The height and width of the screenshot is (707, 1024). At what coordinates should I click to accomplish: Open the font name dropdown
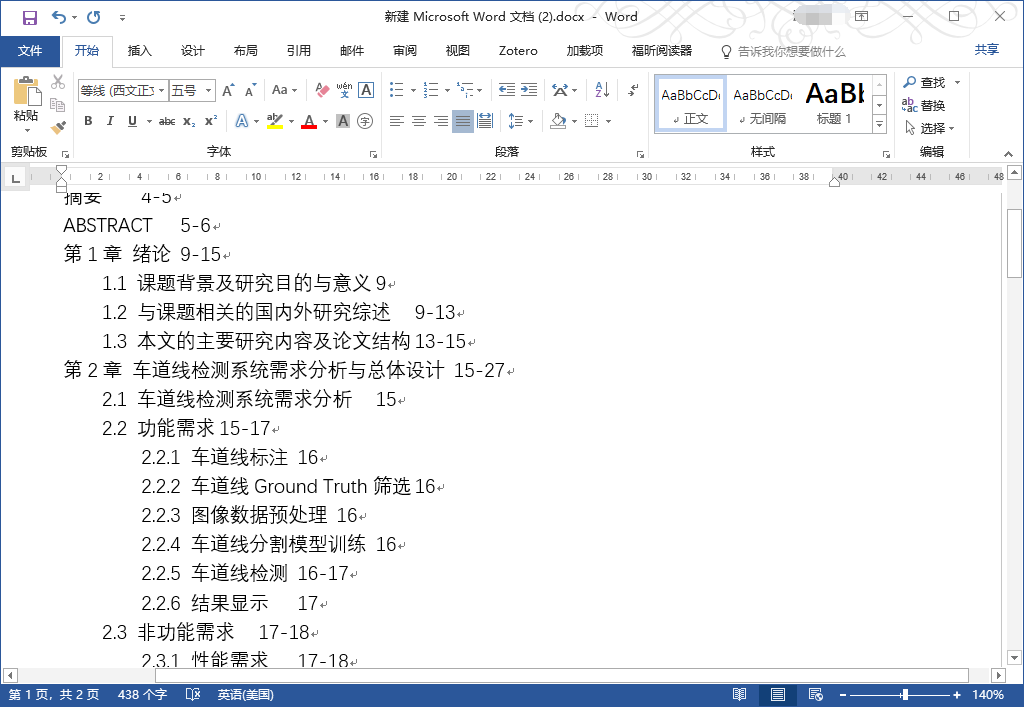(161, 90)
